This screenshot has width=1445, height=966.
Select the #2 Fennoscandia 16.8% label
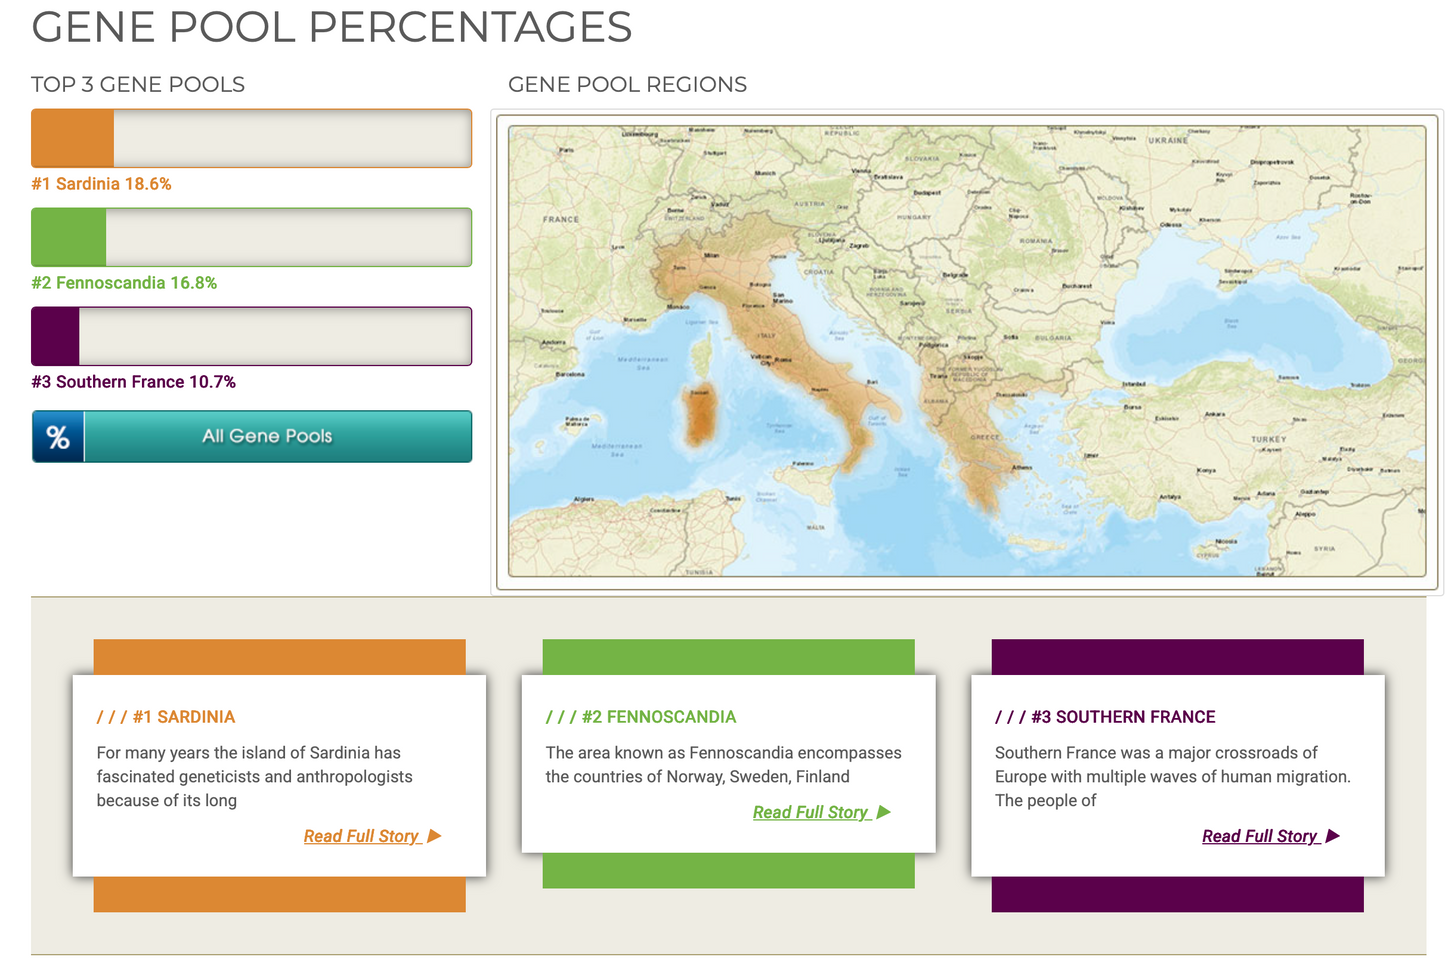pos(124,283)
